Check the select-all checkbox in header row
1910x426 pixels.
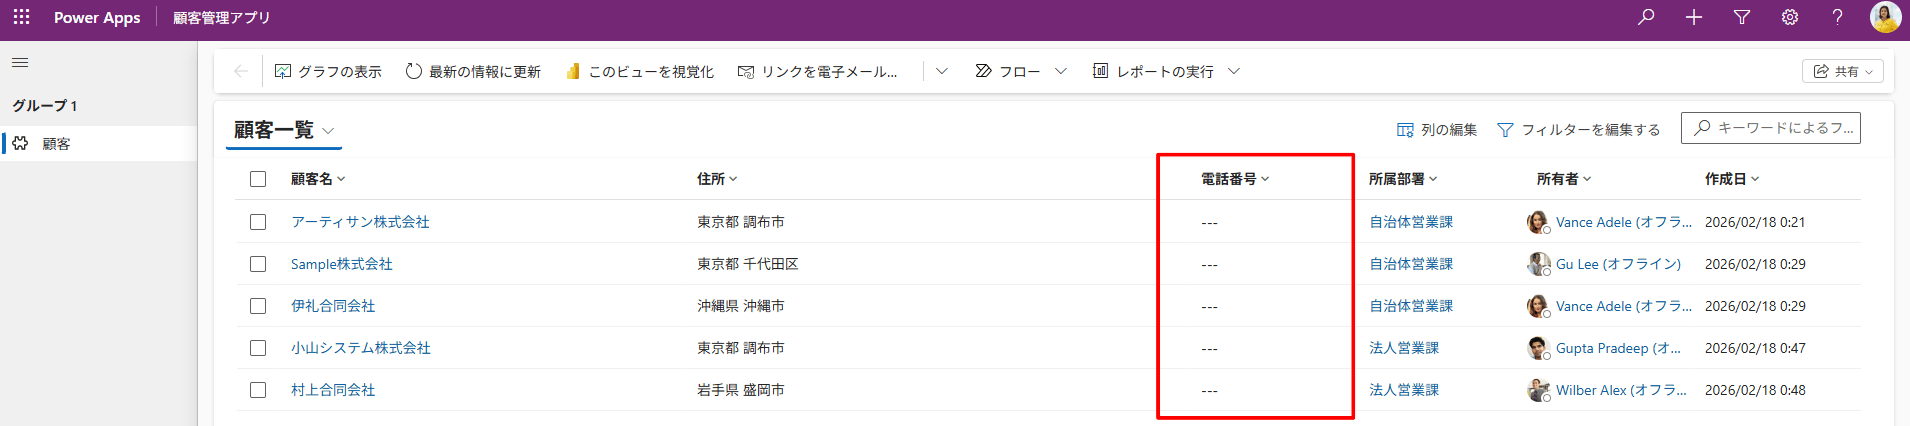click(258, 179)
